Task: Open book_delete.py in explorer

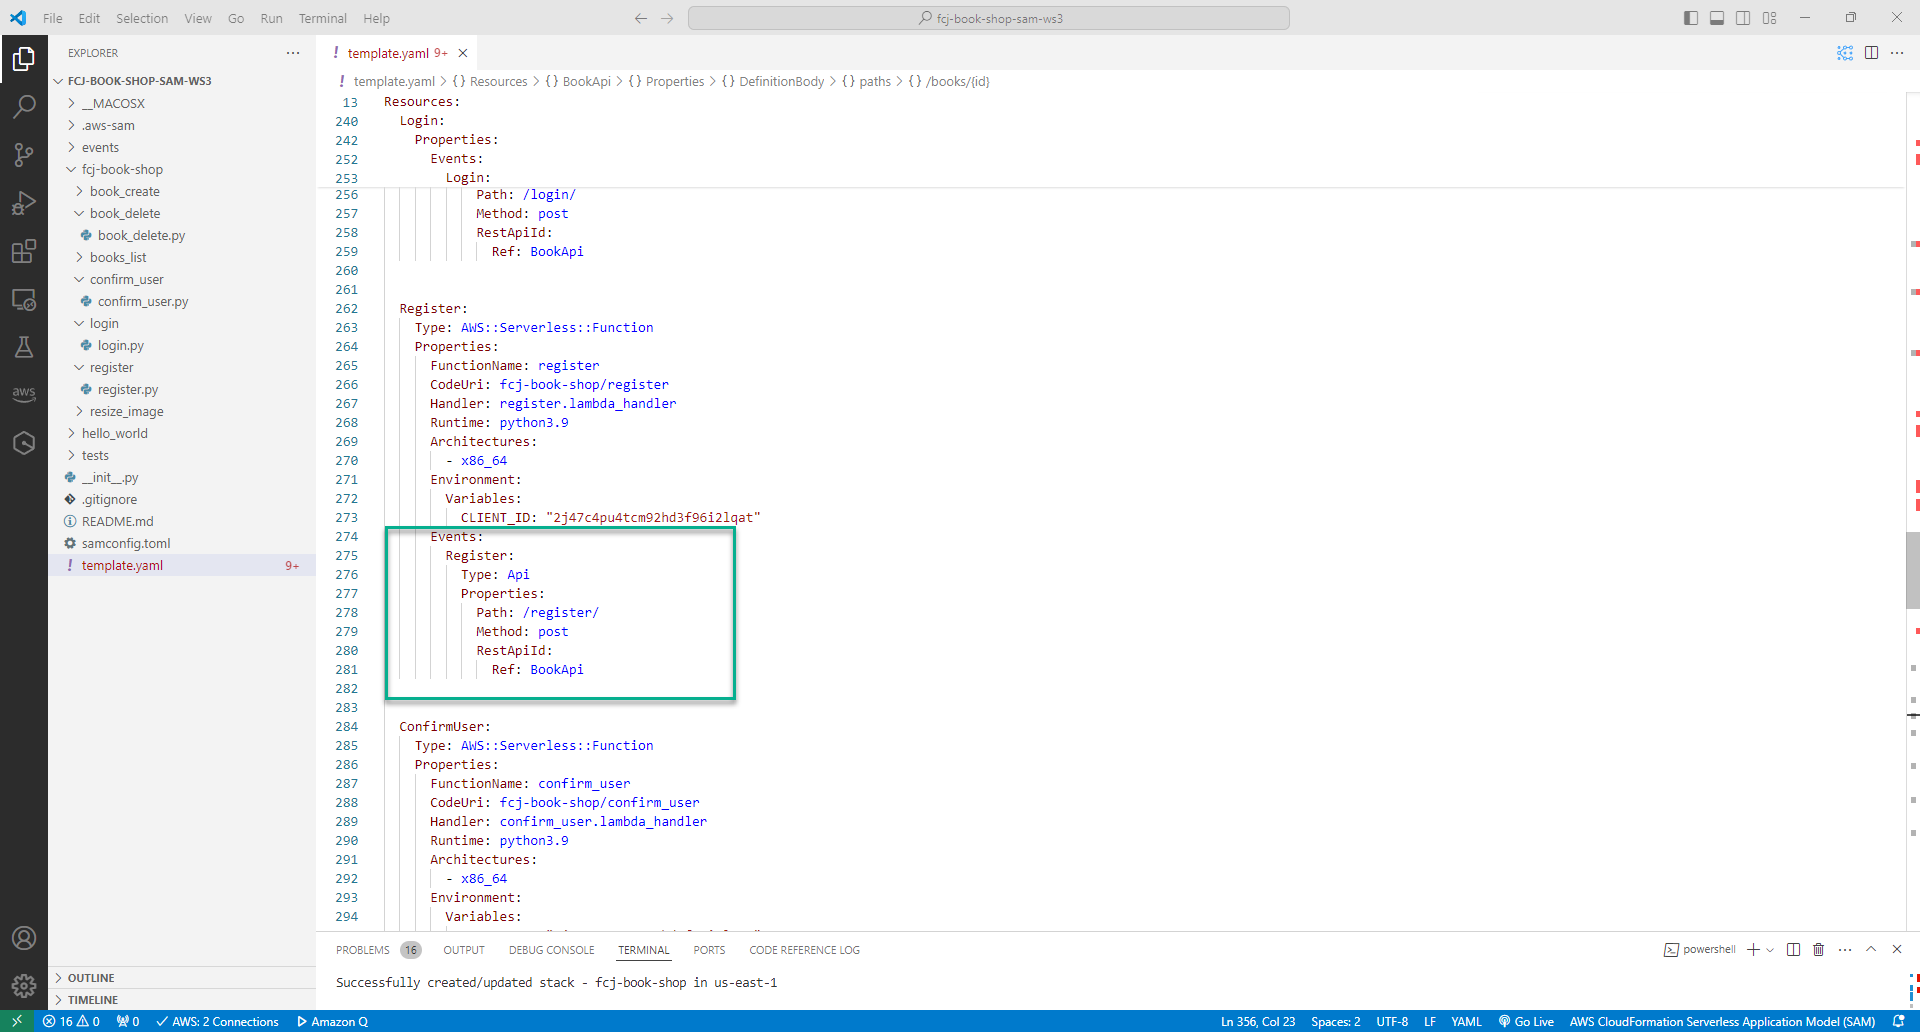Action: 141,235
